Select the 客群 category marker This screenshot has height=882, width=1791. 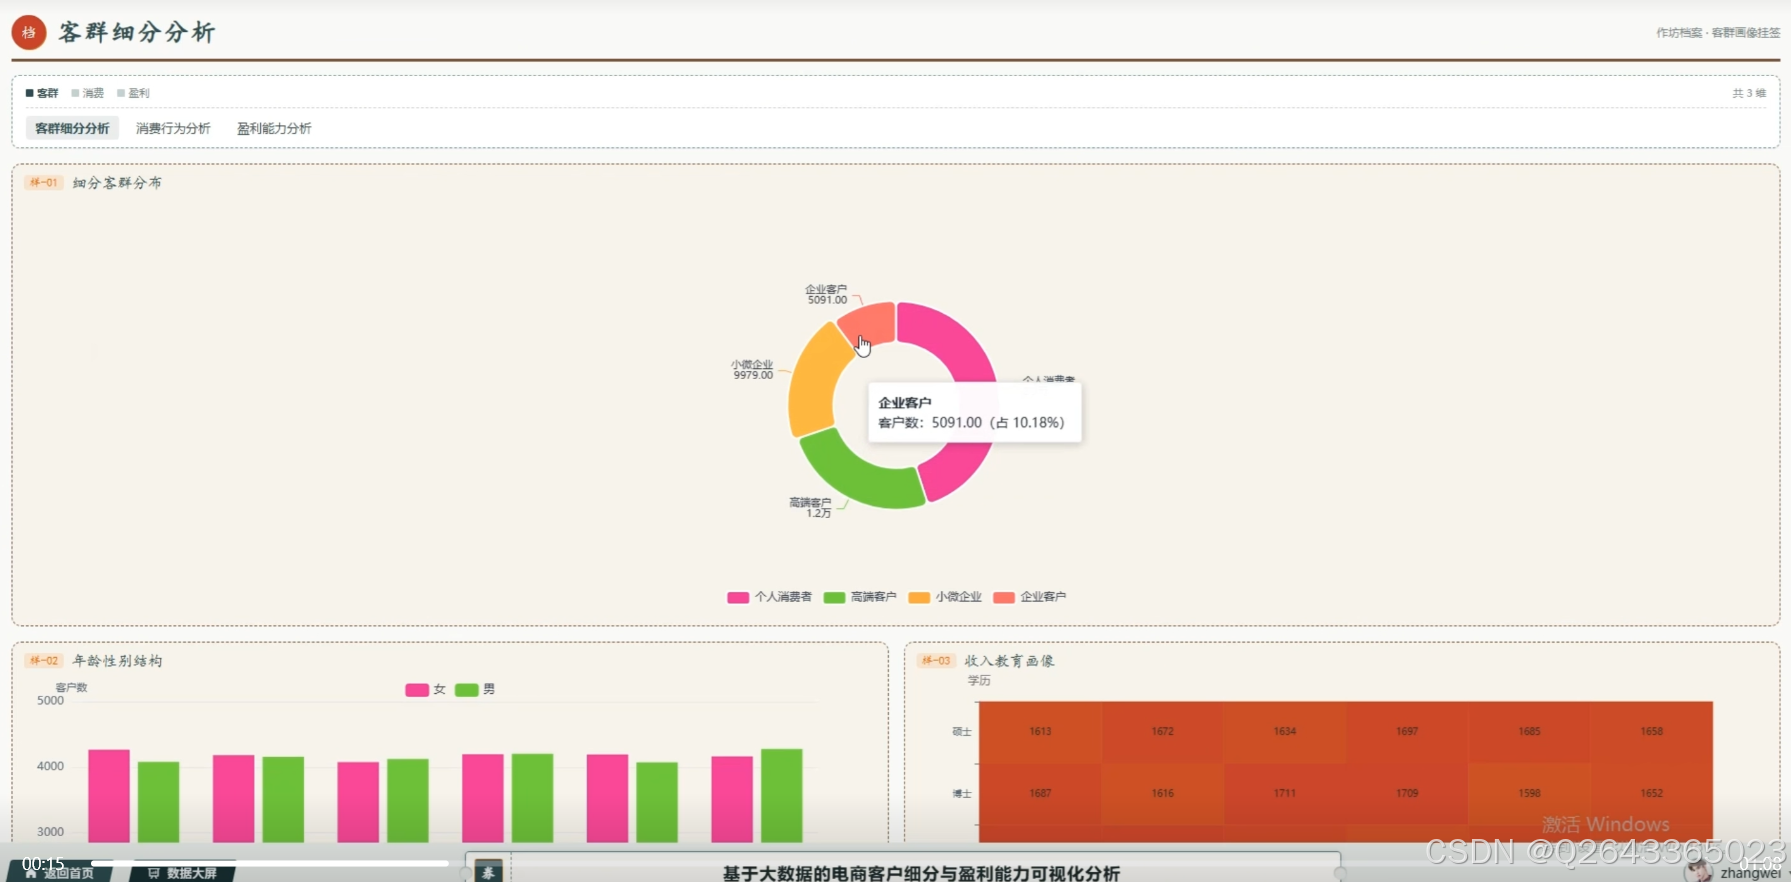[x=42, y=93]
